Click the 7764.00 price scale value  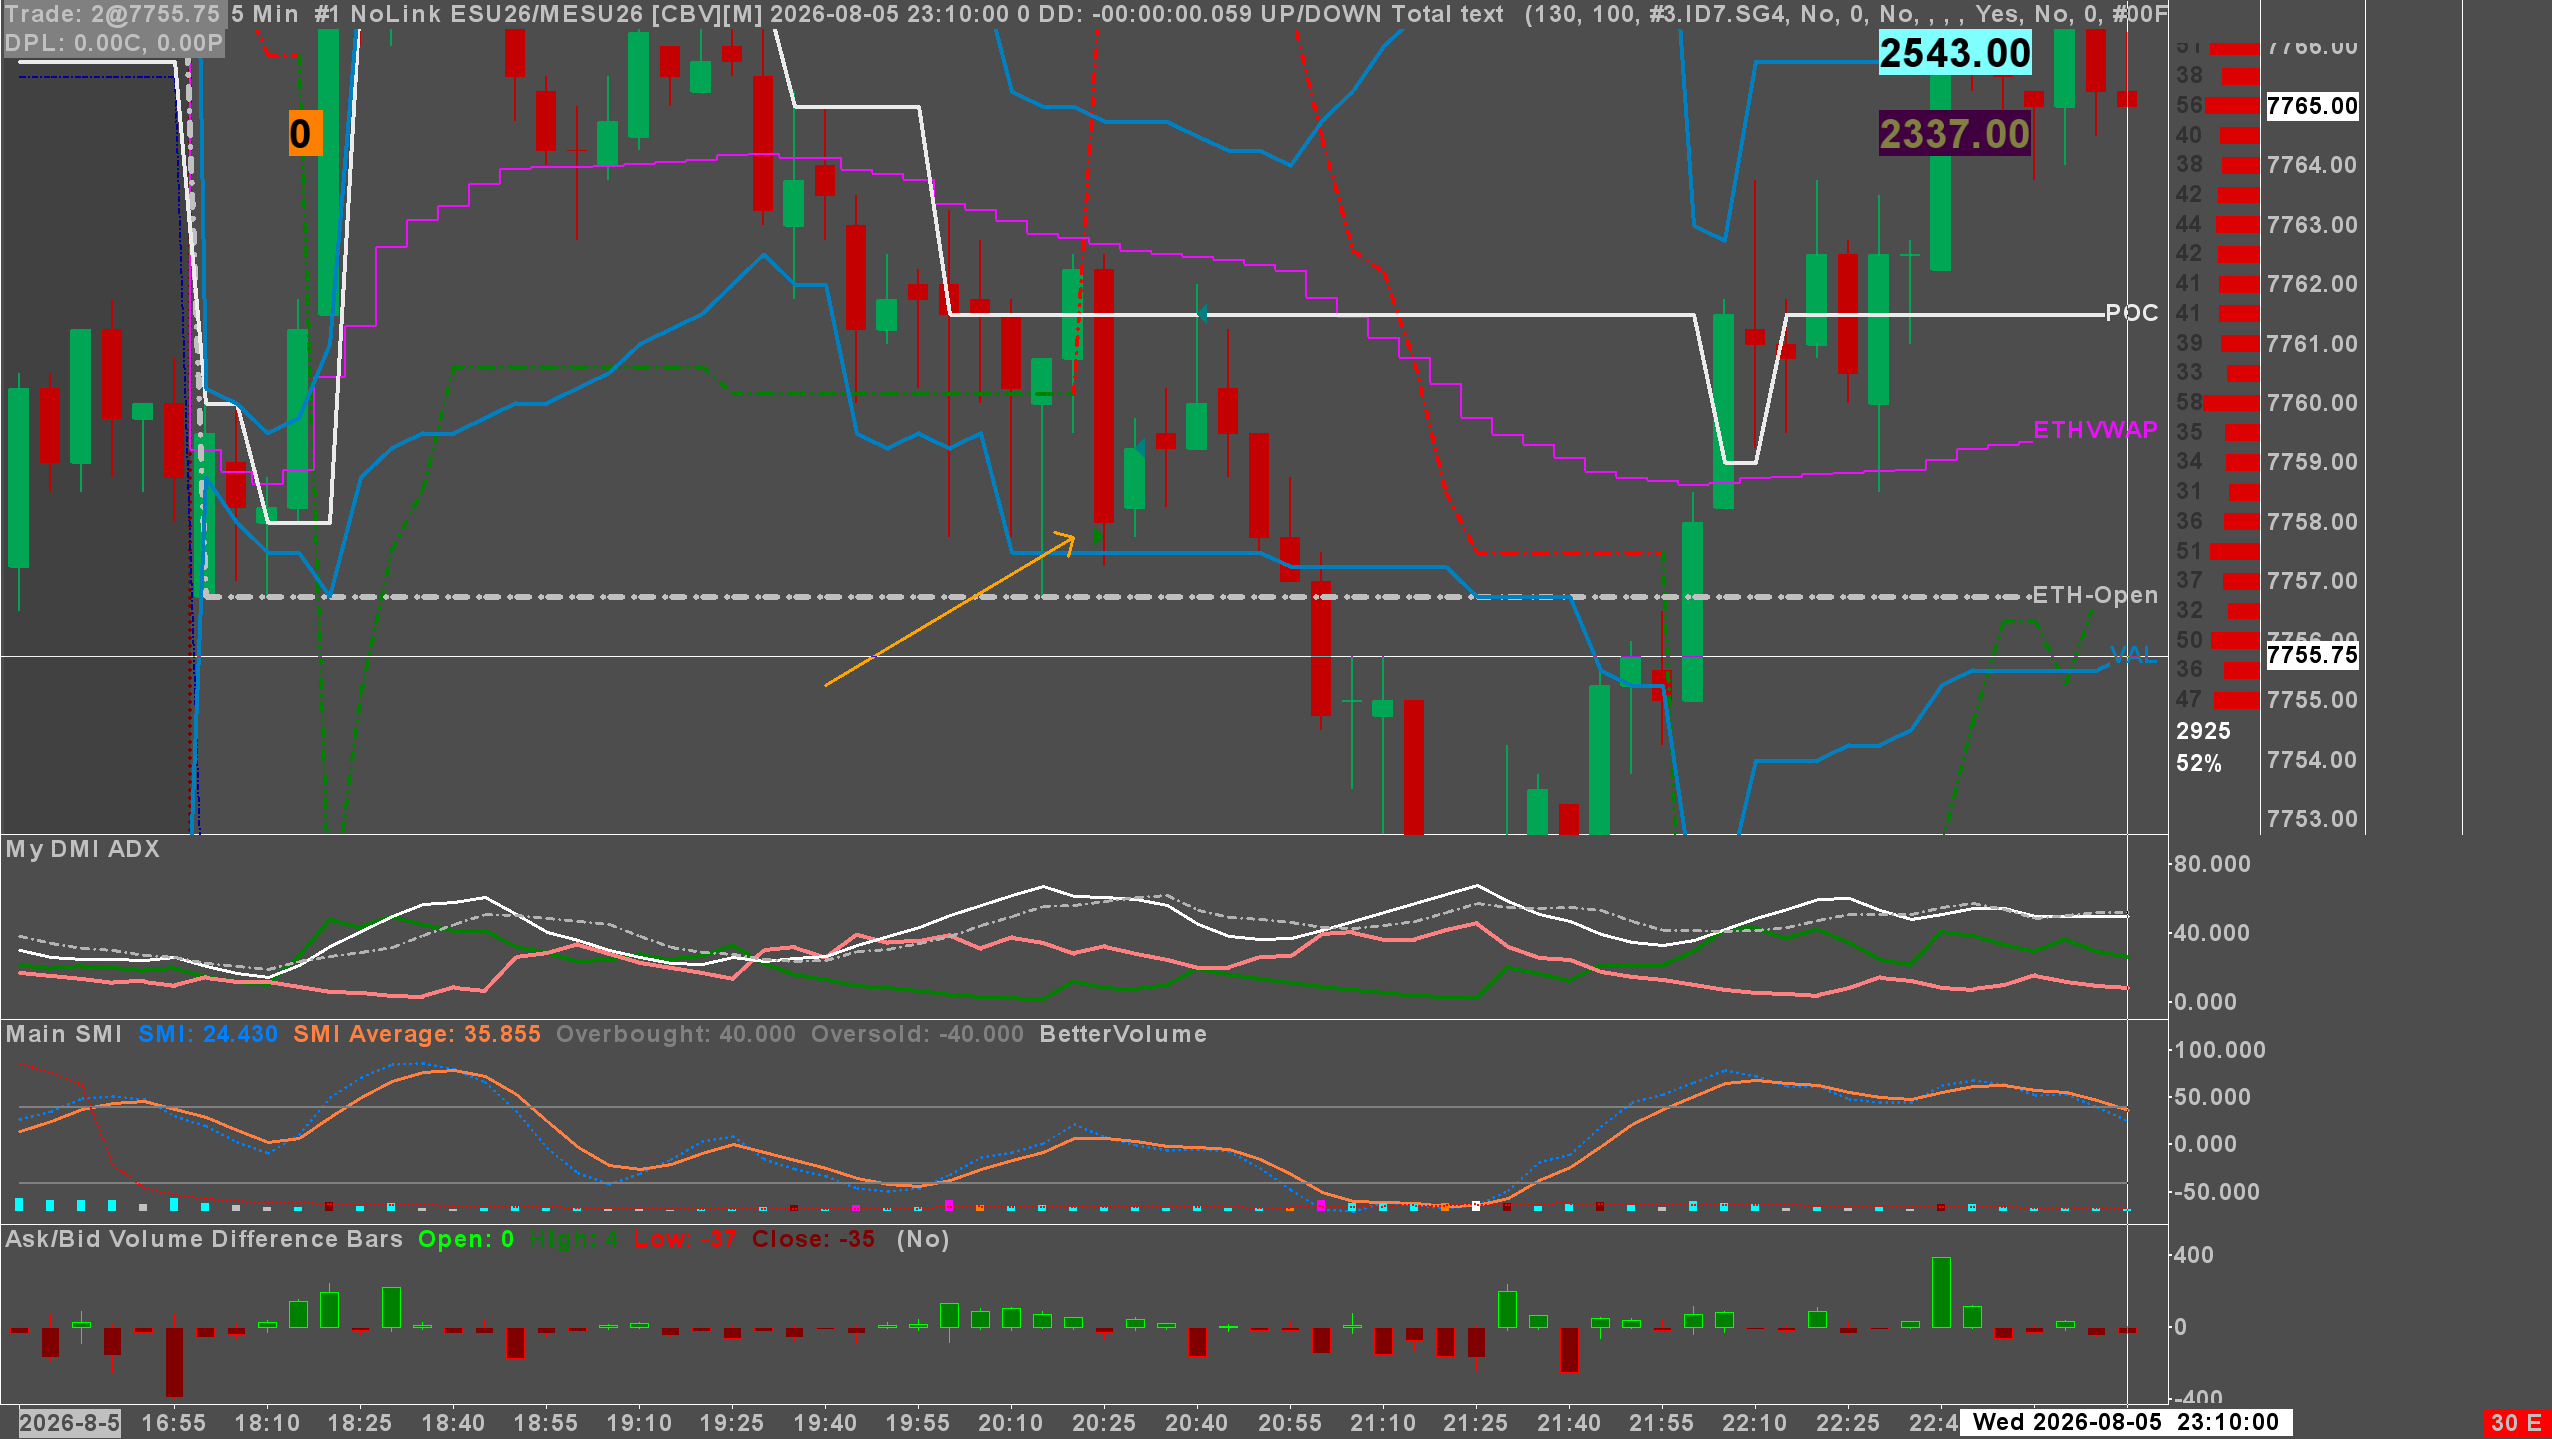(x=2311, y=165)
